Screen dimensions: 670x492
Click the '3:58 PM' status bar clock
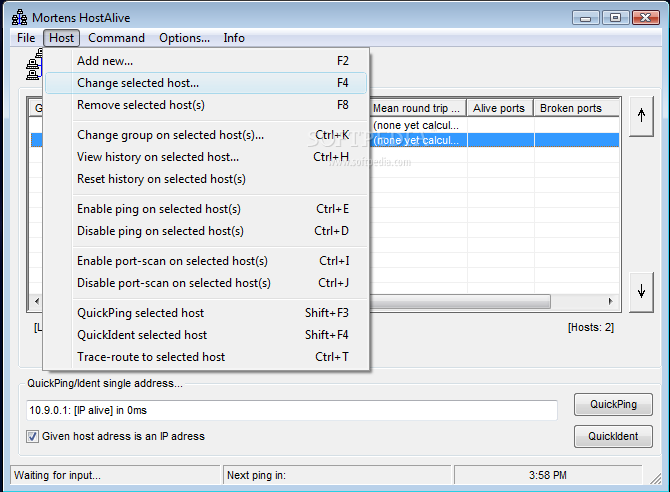tap(548, 475)
